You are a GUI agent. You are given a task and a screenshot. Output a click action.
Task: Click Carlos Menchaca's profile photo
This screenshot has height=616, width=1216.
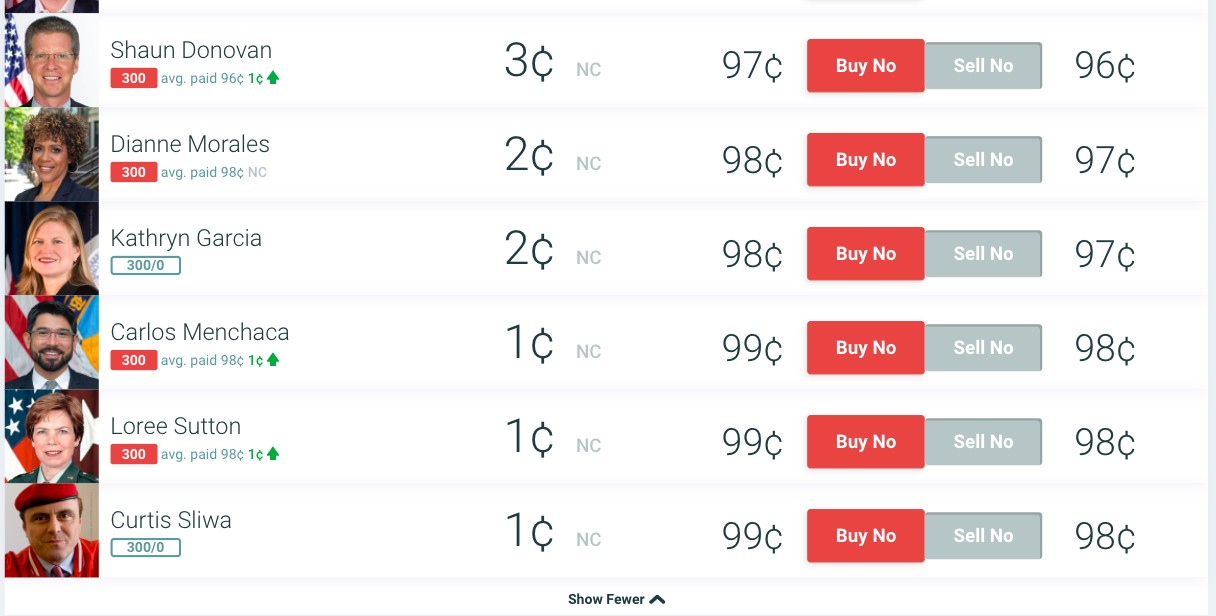52,343
